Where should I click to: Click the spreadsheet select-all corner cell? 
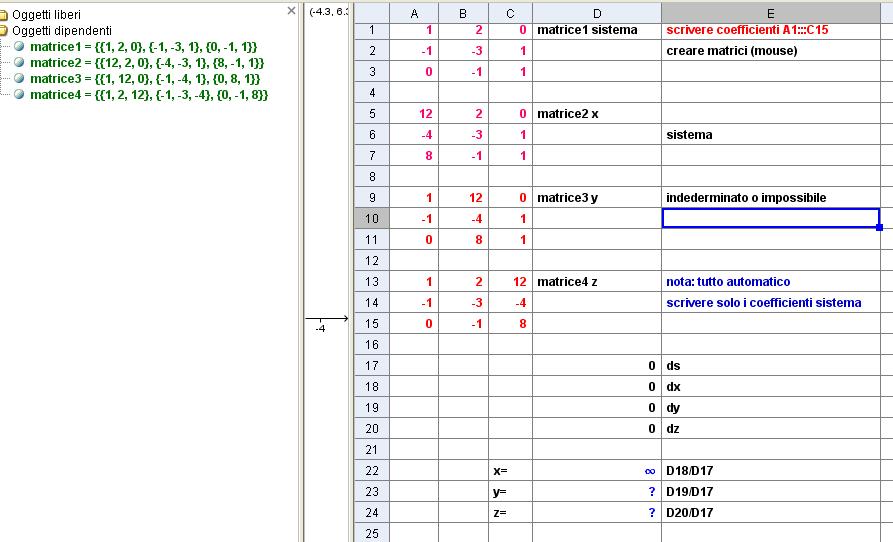point(372,14)
